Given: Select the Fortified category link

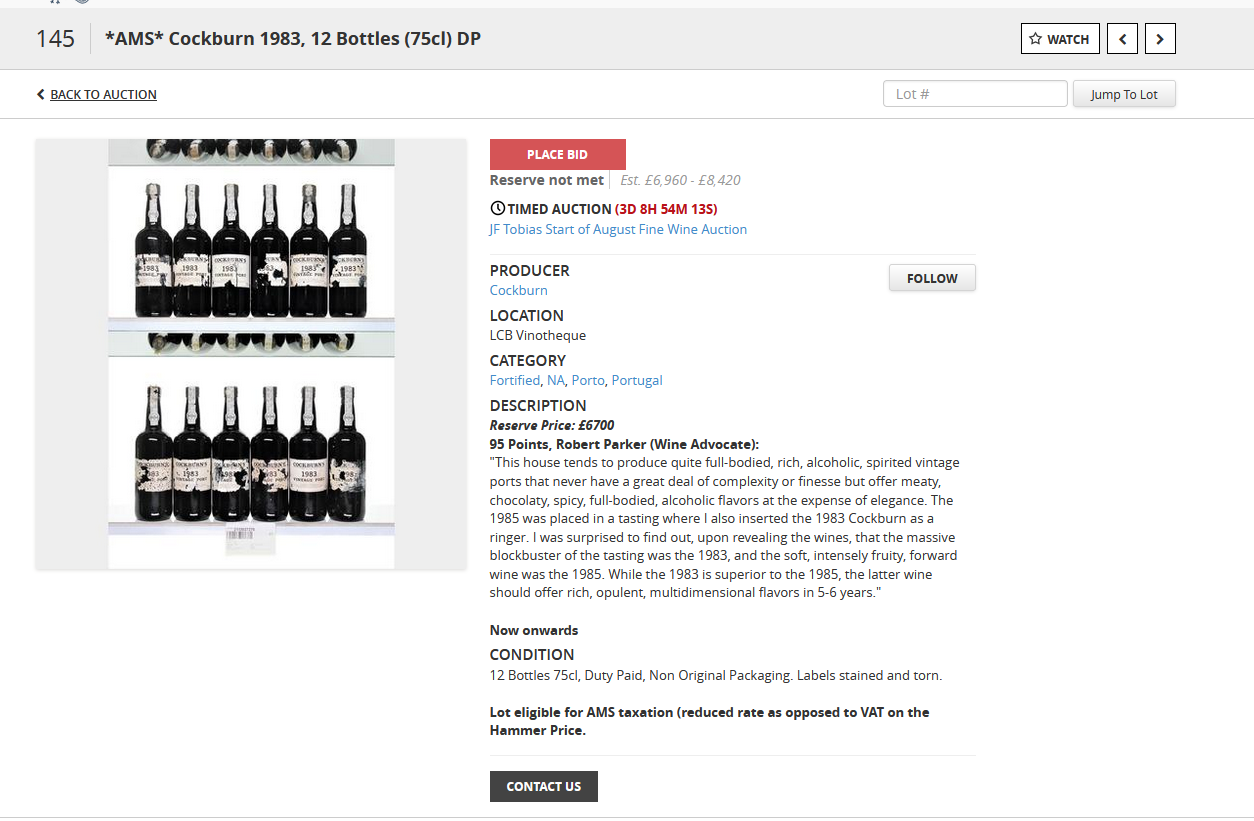Looking at the screenshot, I should click(514, 380).
